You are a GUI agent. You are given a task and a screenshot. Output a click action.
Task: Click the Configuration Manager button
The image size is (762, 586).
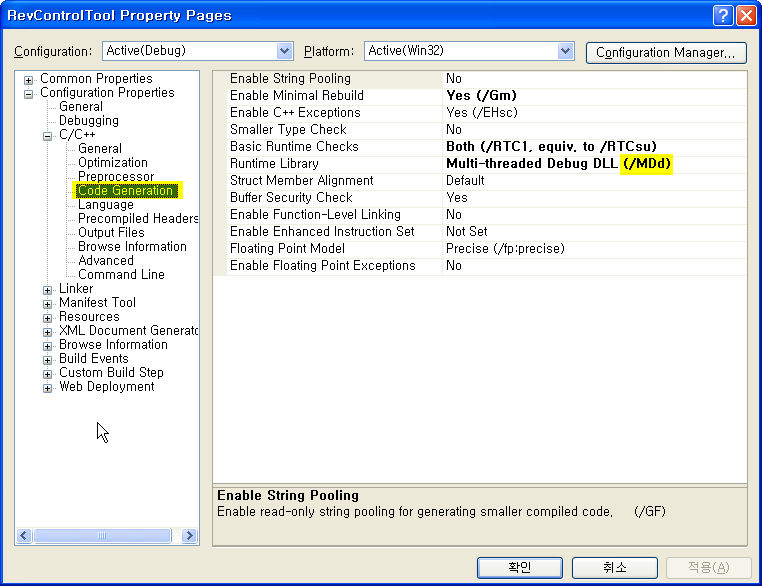tap(666, 52)
